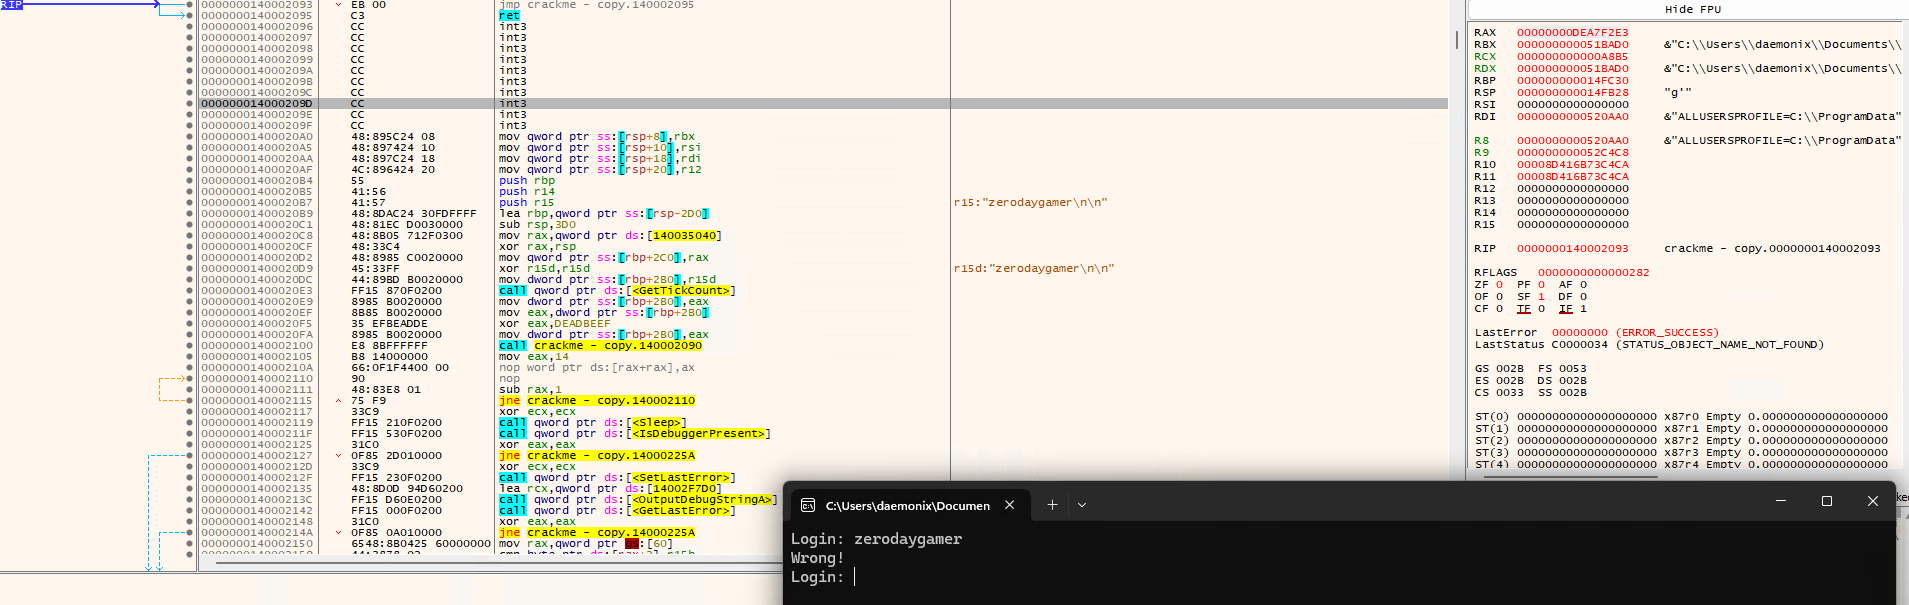Select the GS 002B segment register
Image resolution: width=1909 pixels, height=605 pixels.
(1499, 369)
